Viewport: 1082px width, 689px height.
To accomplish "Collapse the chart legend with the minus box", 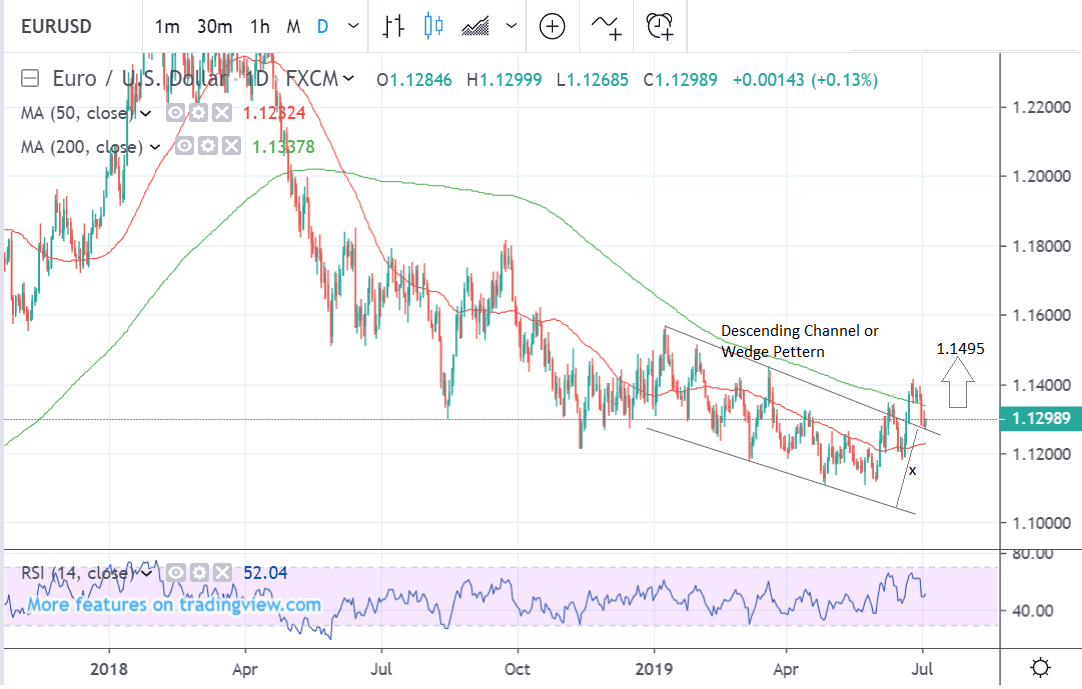I will (30, 78).
